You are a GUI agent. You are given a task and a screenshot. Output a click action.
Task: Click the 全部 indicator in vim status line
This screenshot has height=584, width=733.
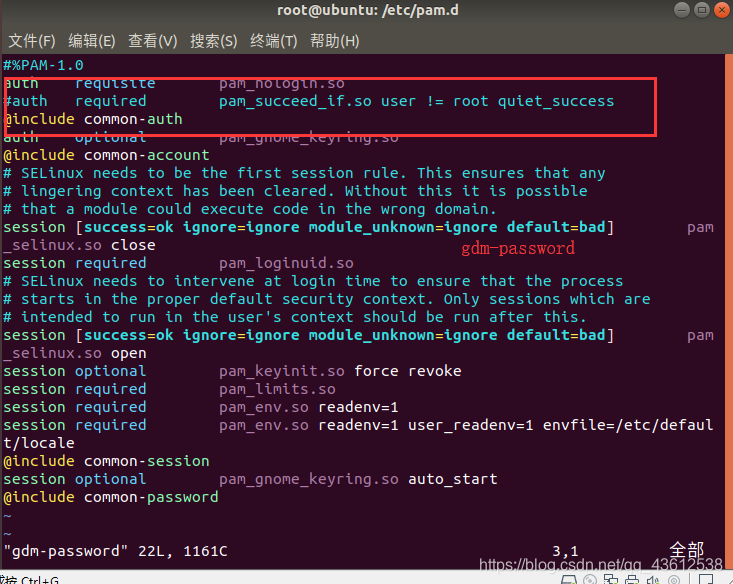pyautogui.click(x=686, y=550)
